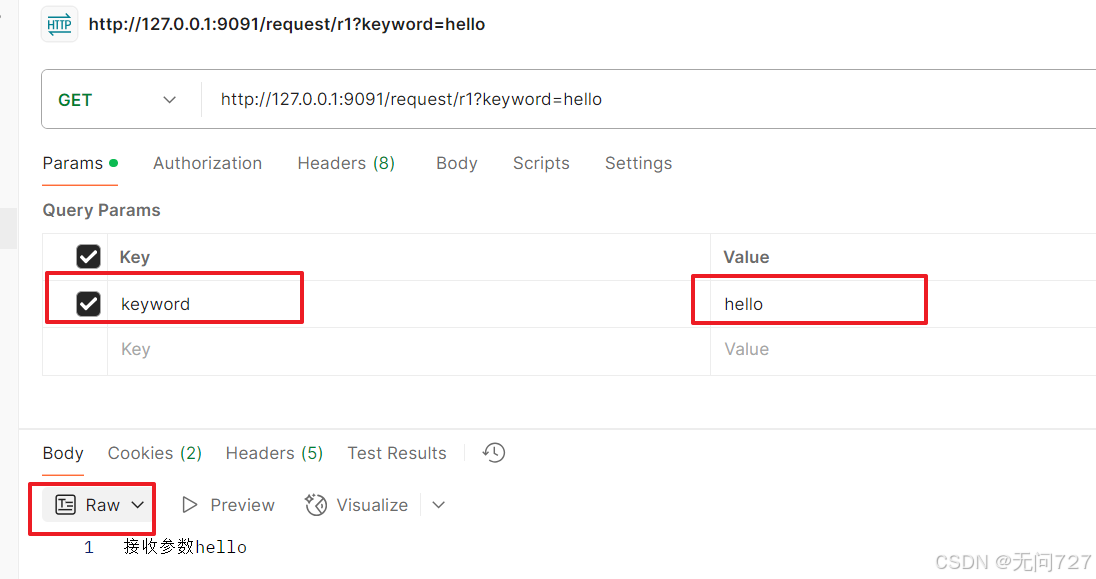Uncheck the keyword parameter checkbox
The image size is (1096, 579).
[x=89, y=303]
